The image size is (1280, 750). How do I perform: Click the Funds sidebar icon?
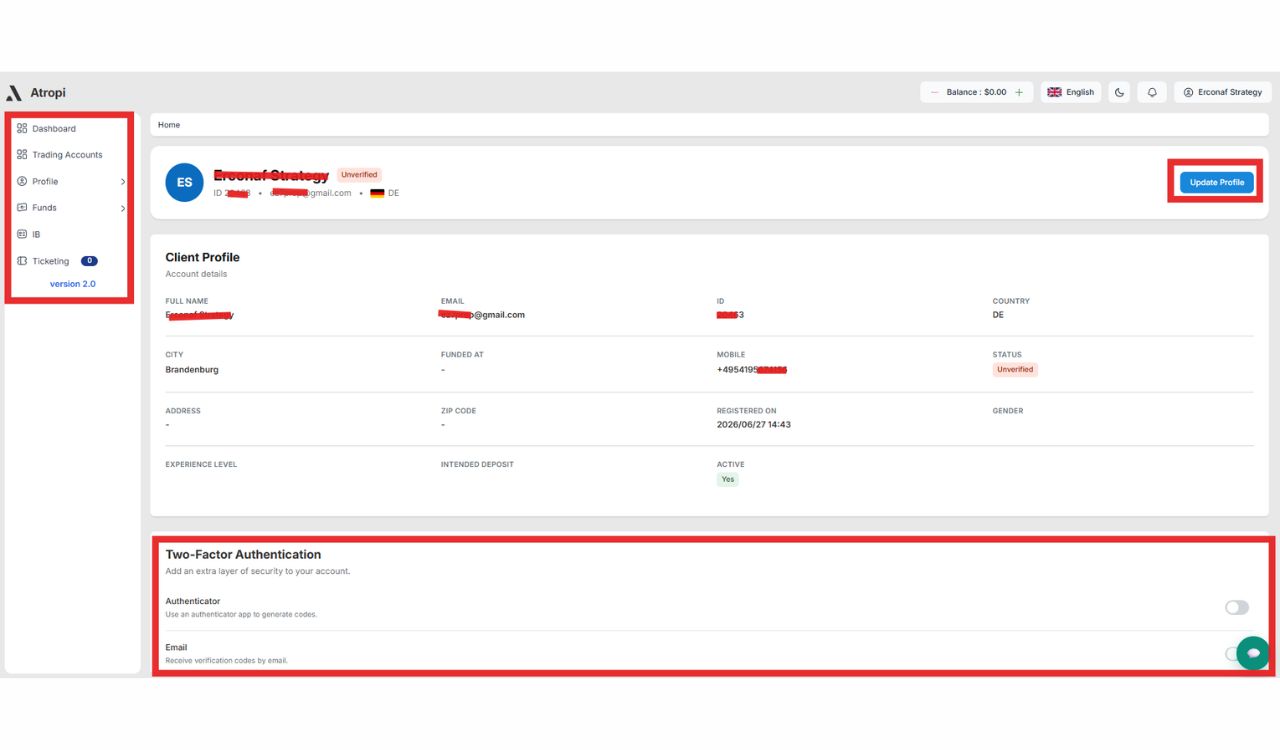pyautogui.click(x=22, y=207)
